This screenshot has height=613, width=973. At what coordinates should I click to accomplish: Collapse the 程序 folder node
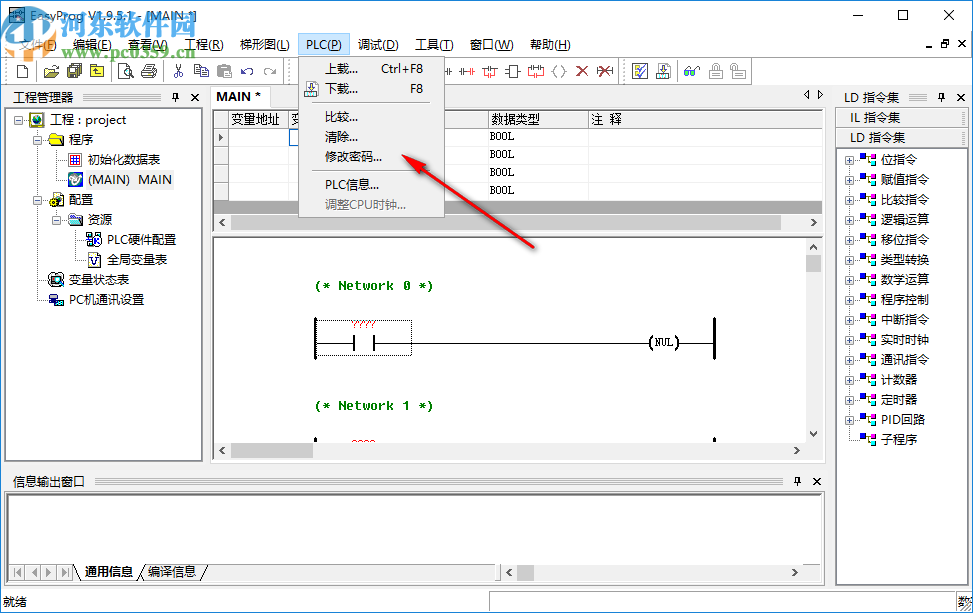pyautogui.click(x=37, y=140)
